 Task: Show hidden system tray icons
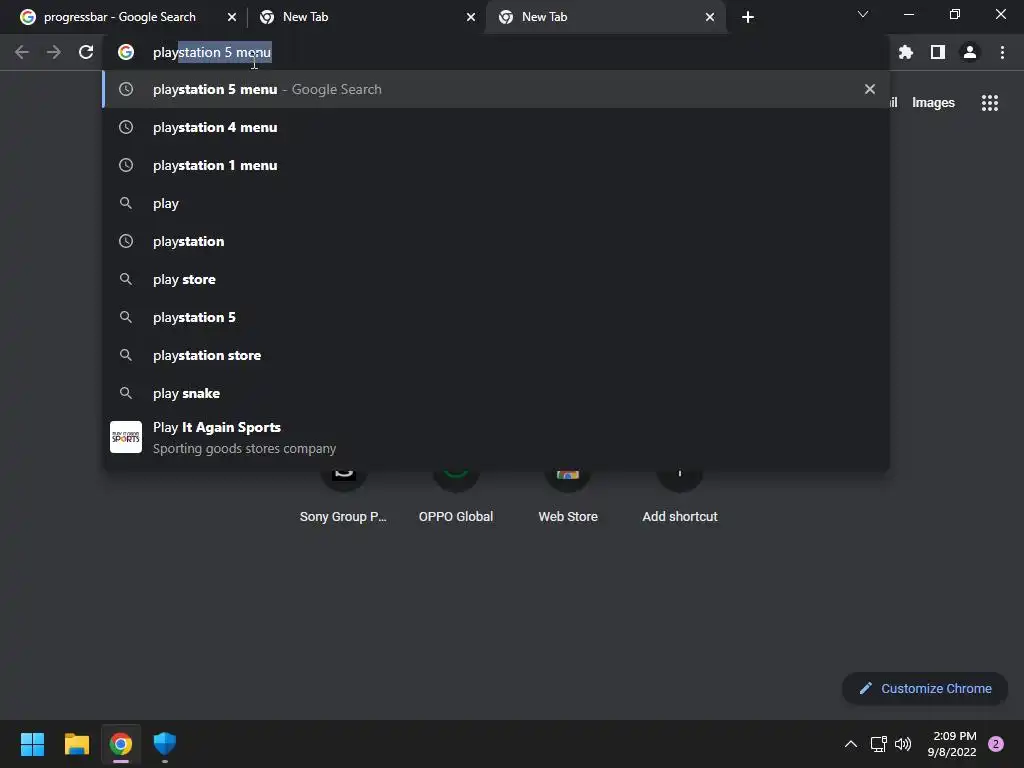tap(851, 744)
